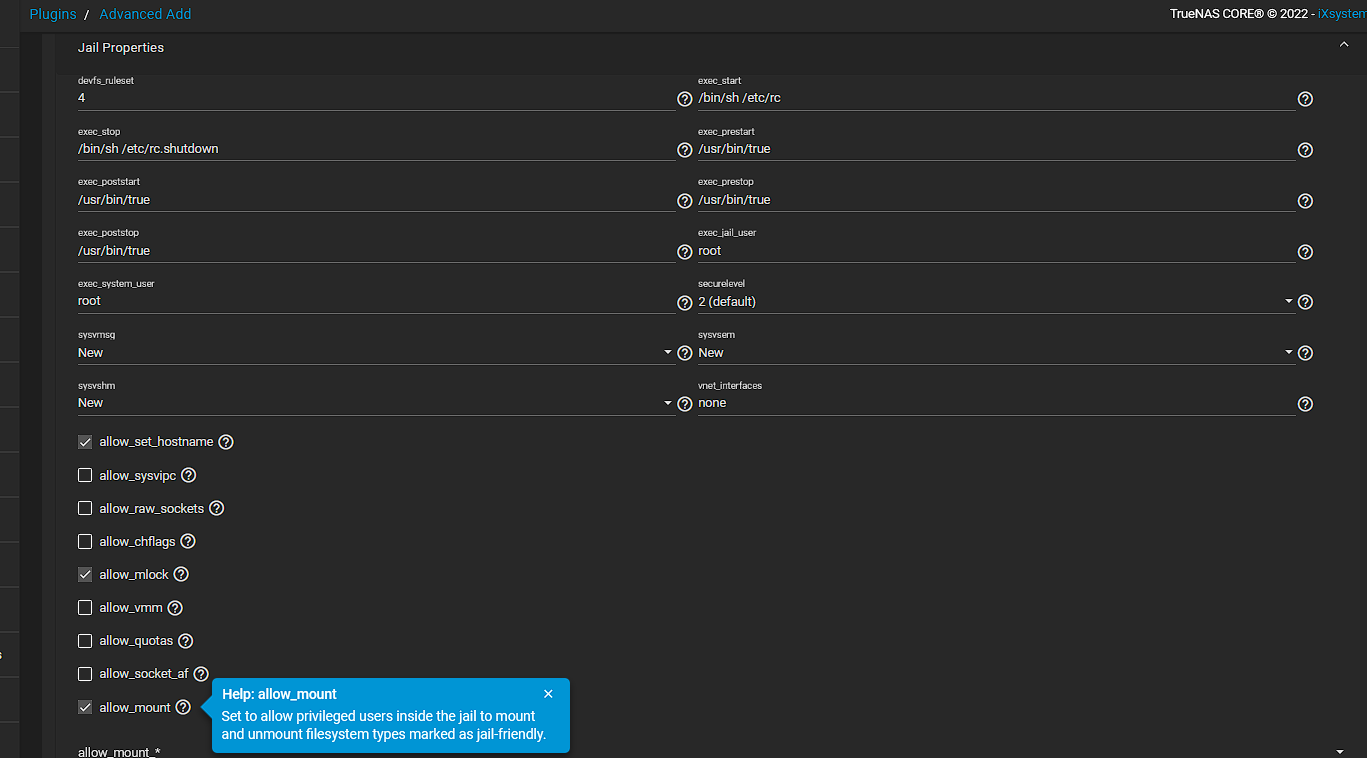The width and height of the screenshot is (1367, 758).
Task: Enable allow_vmm checkbox
Action: (85, 607)
